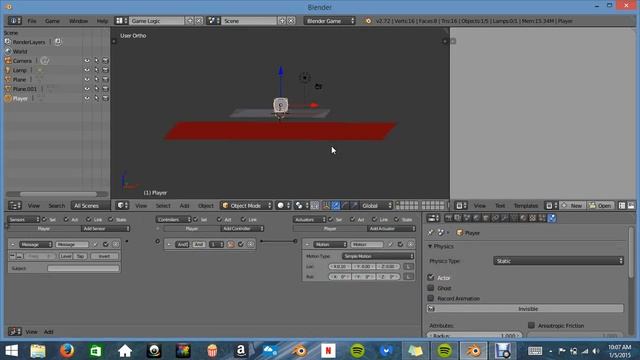Toggle the Controllers Link checkbox
The width and height of the screenshot is (640, 360).
pyautogui.click(x=243, y=220)
